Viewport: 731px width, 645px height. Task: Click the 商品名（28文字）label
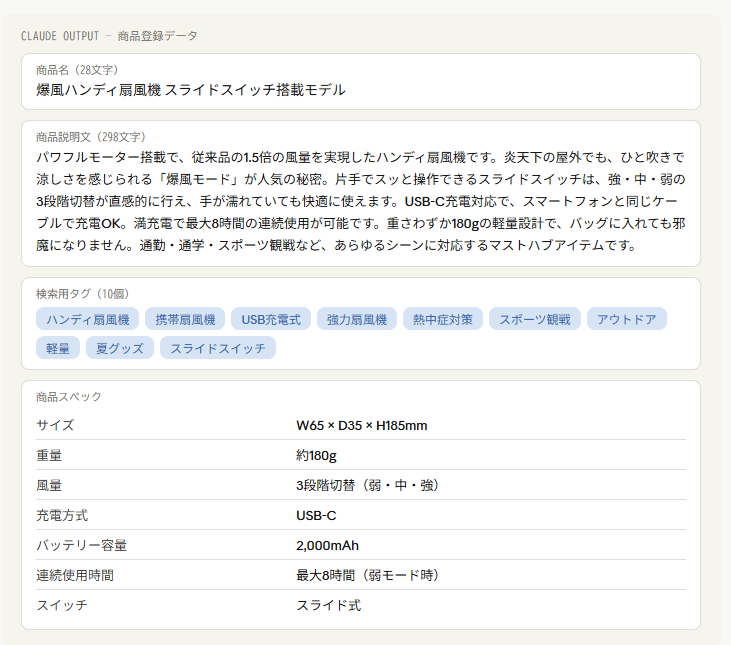77,70
